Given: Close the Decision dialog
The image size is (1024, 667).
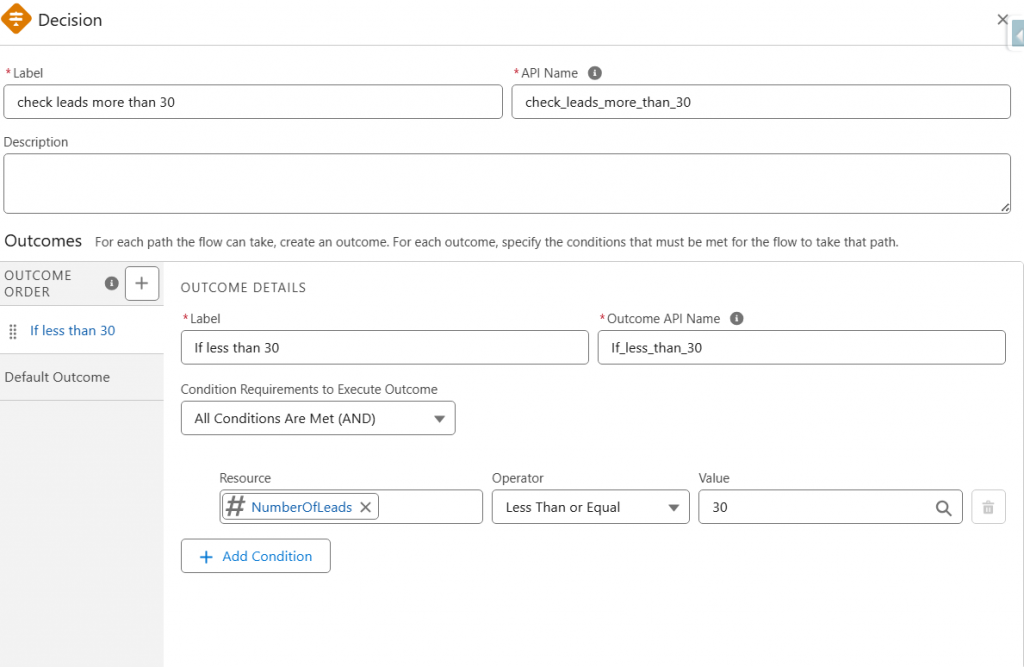Looking at the screenshot, I should [x=1002, y=20].
